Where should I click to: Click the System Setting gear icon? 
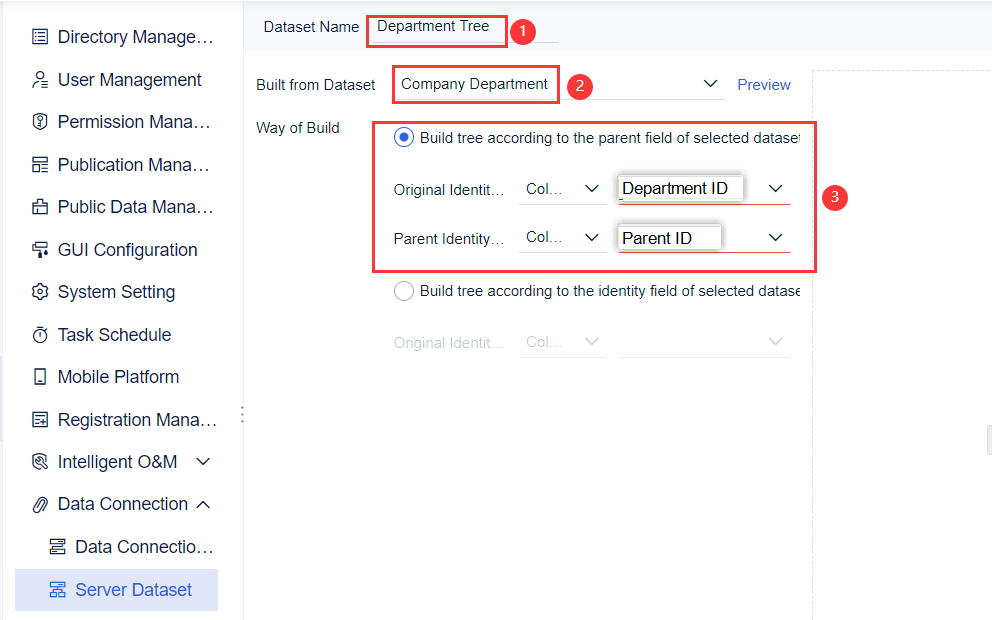coord(40,292)
